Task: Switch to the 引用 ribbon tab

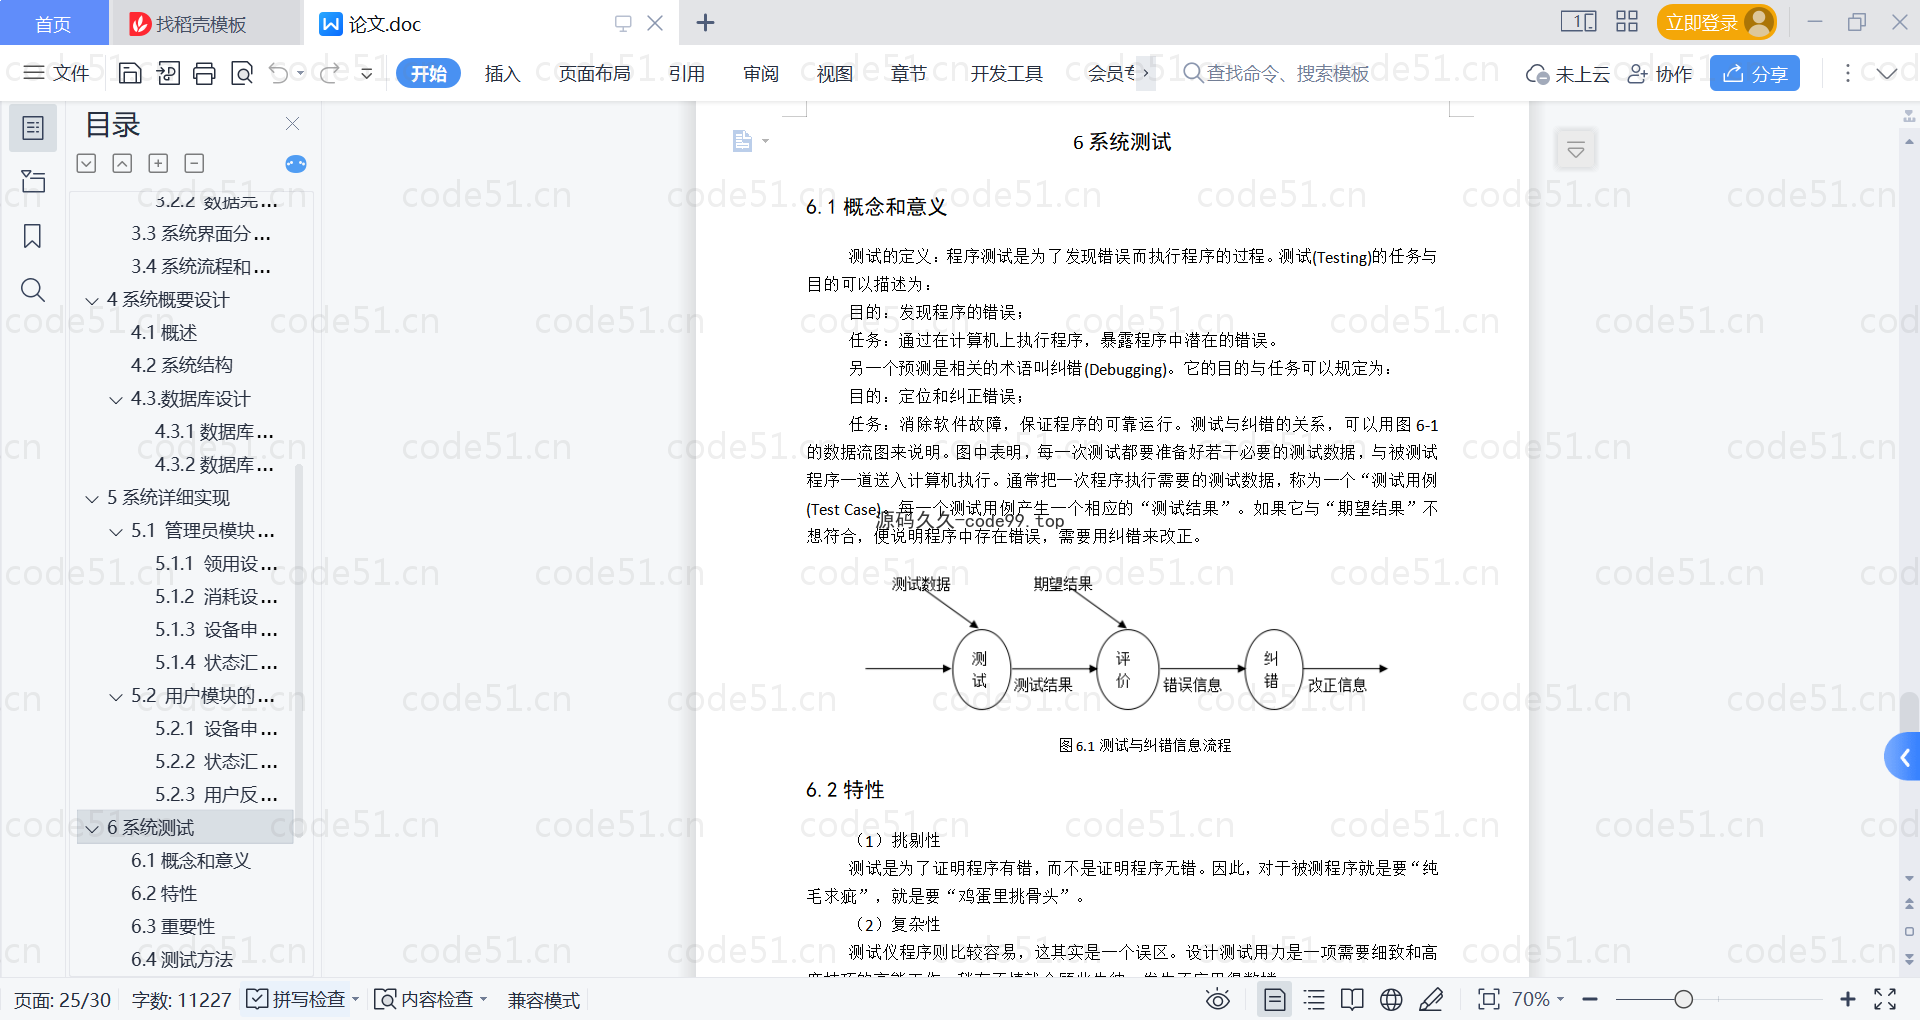Action: [687, 73]
